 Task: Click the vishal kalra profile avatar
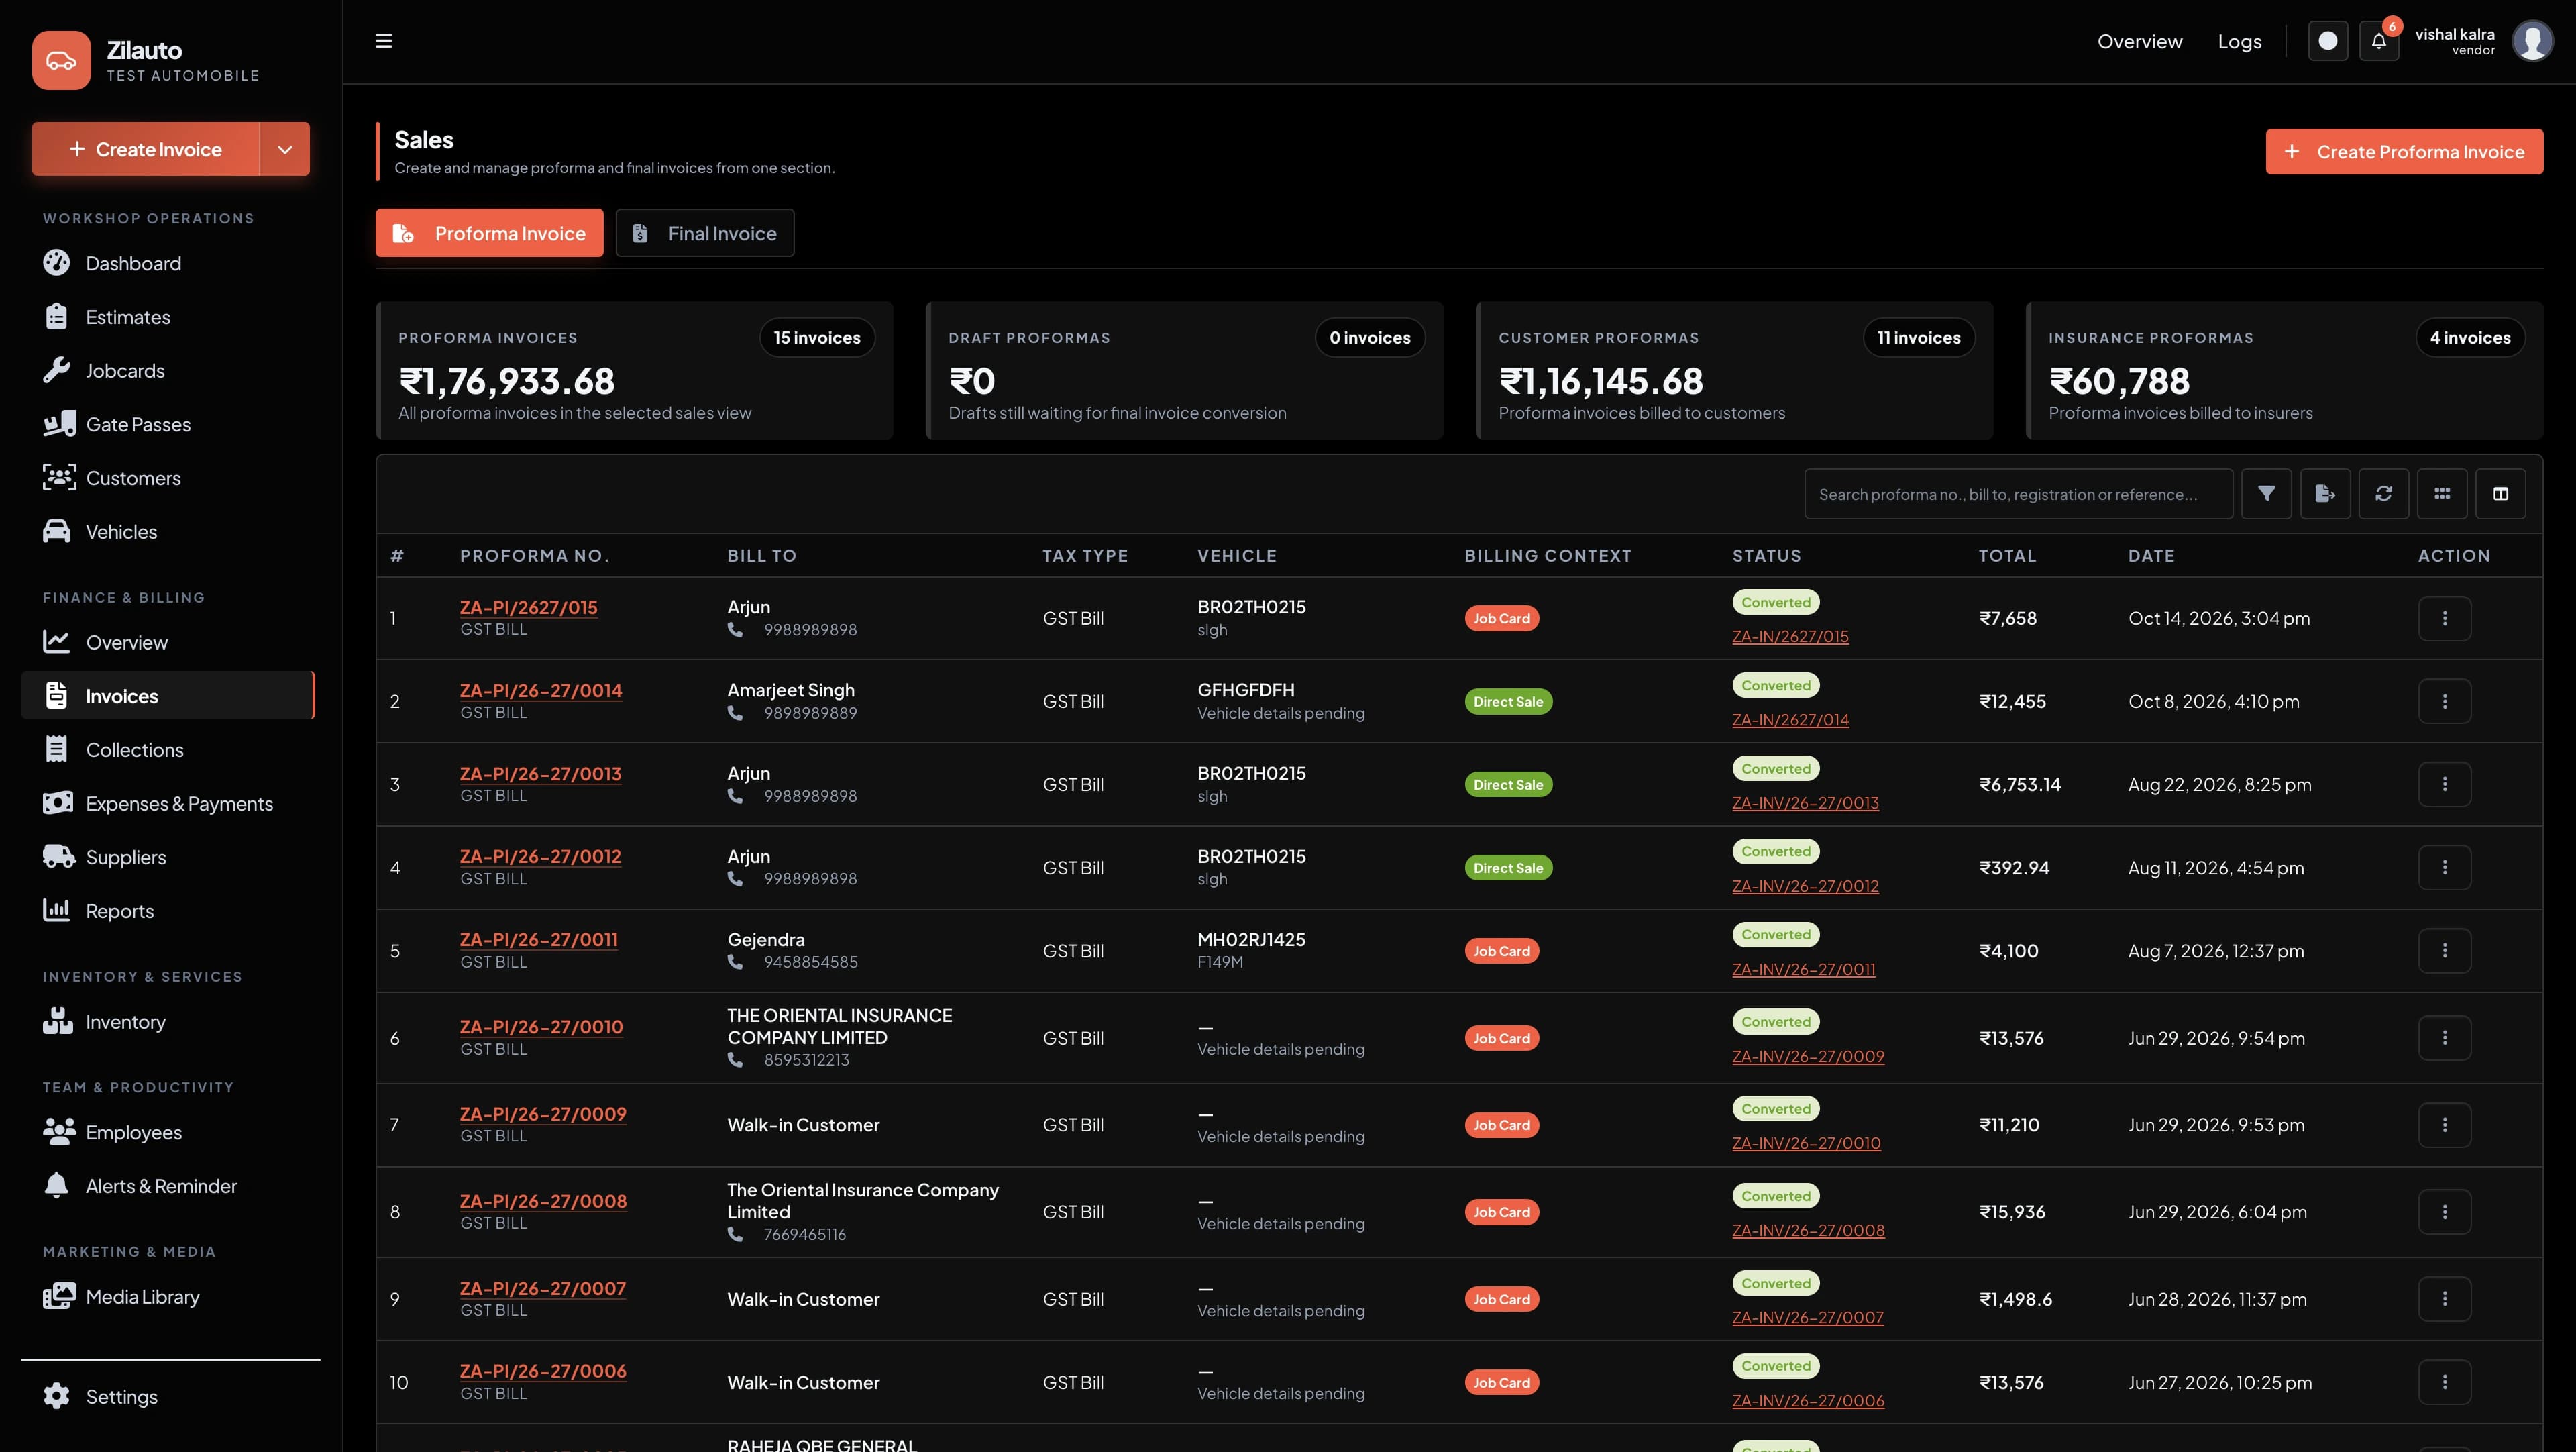pos(2532,41)
